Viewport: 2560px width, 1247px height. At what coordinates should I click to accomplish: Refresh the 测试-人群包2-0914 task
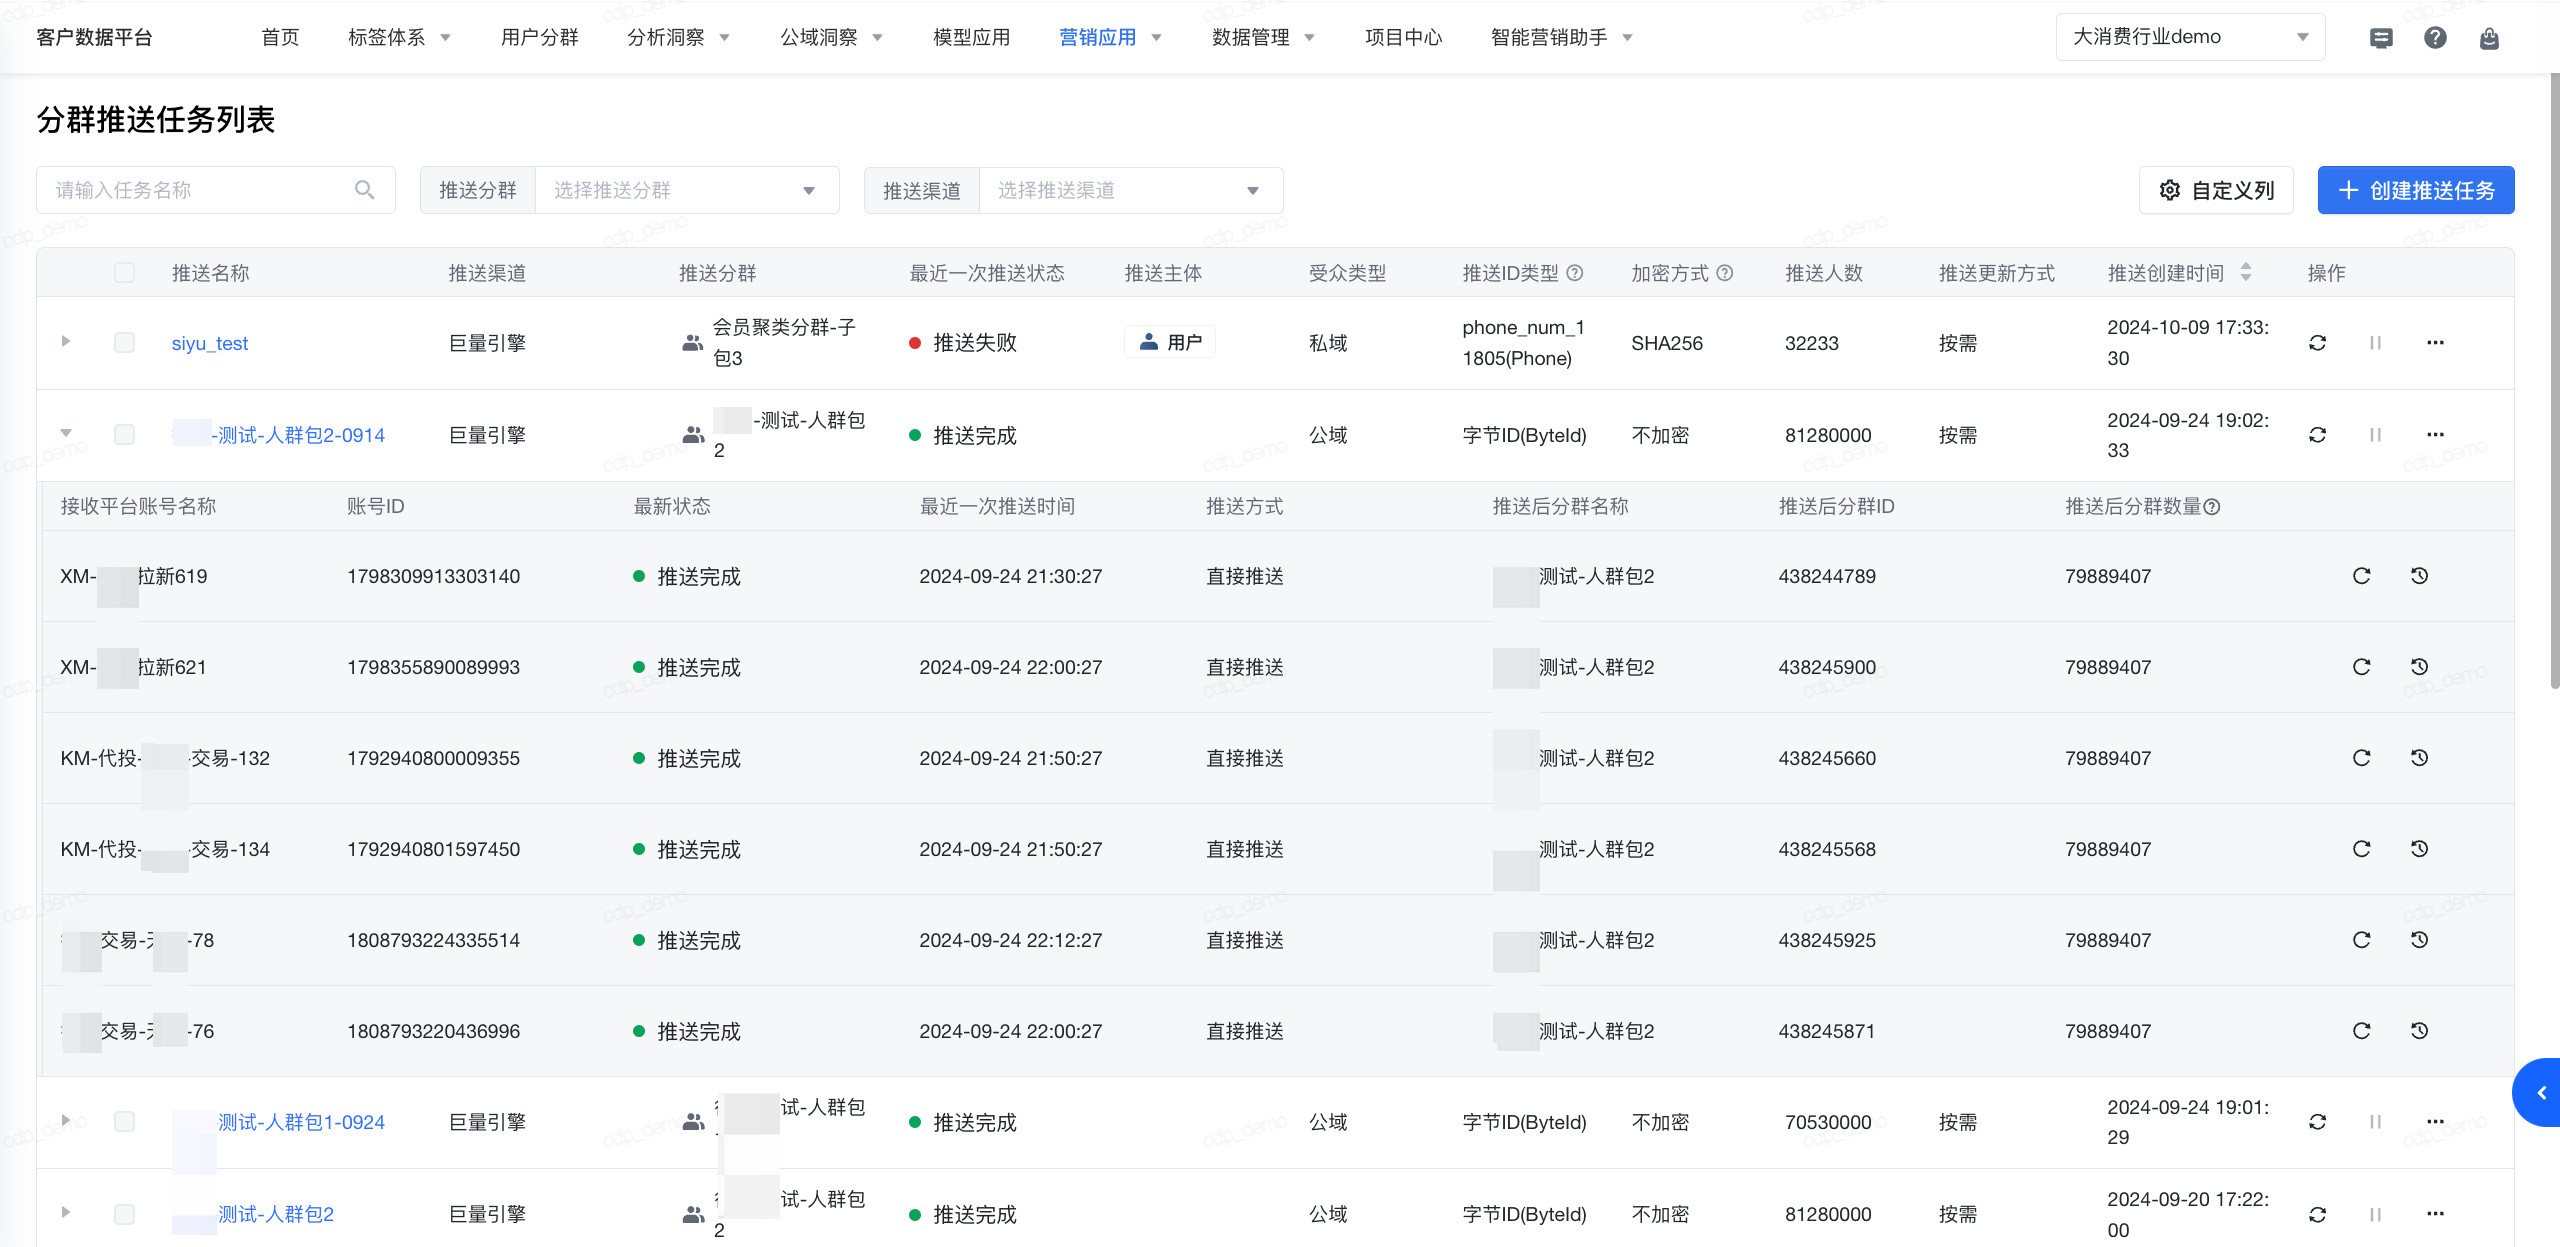[x=2317, y=435]
